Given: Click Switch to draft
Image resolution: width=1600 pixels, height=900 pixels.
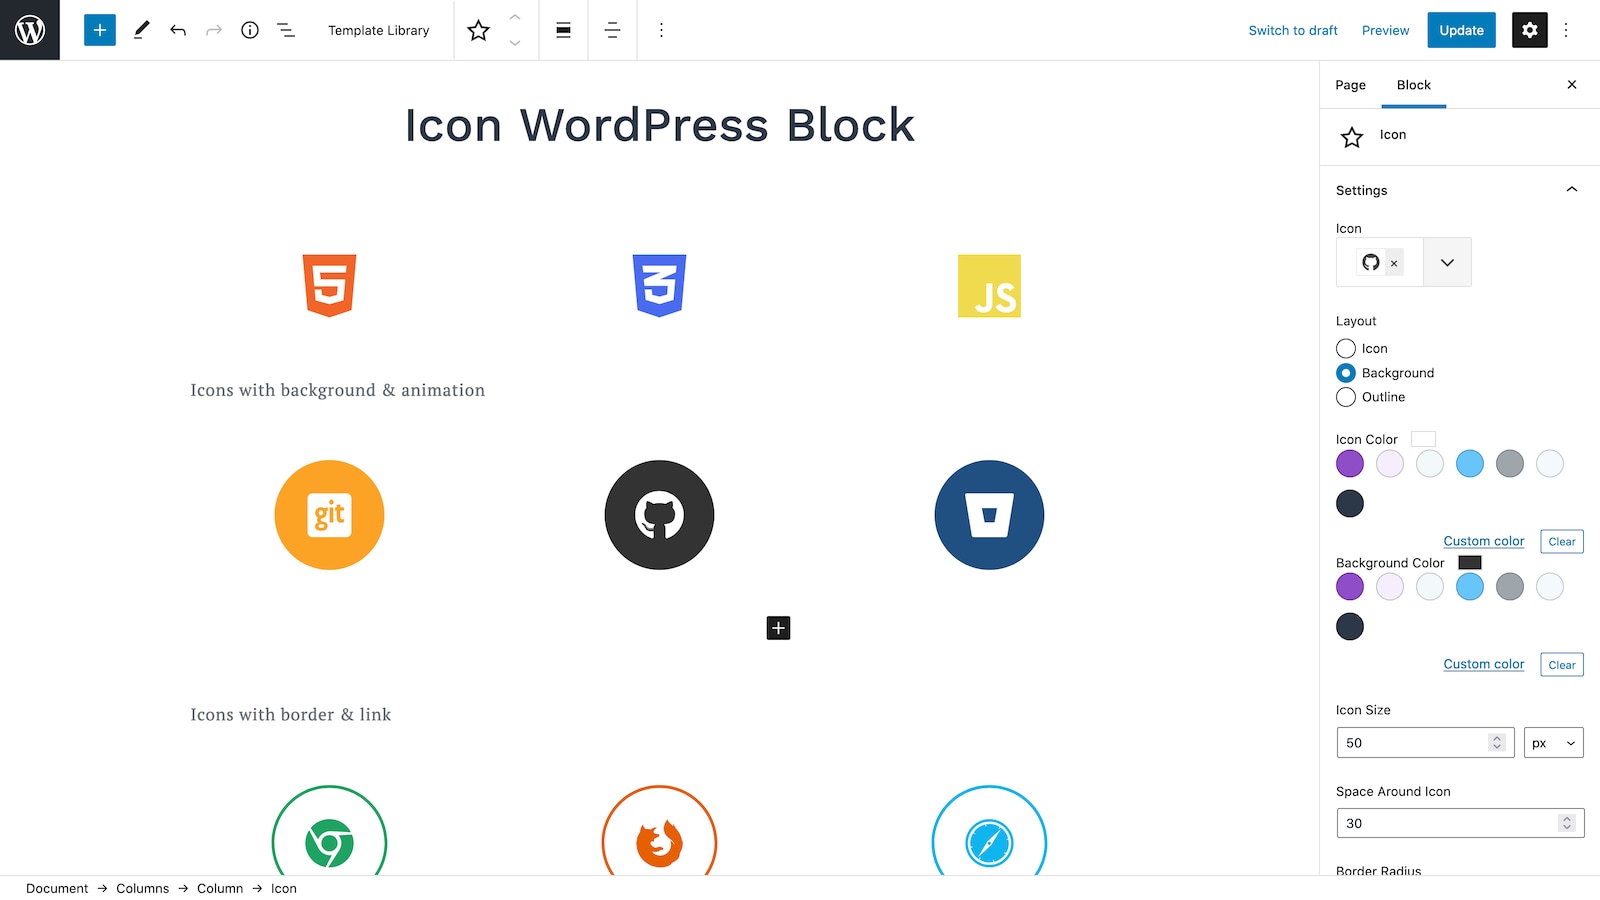Looking at the screenshot, I should click(1293, 30).
